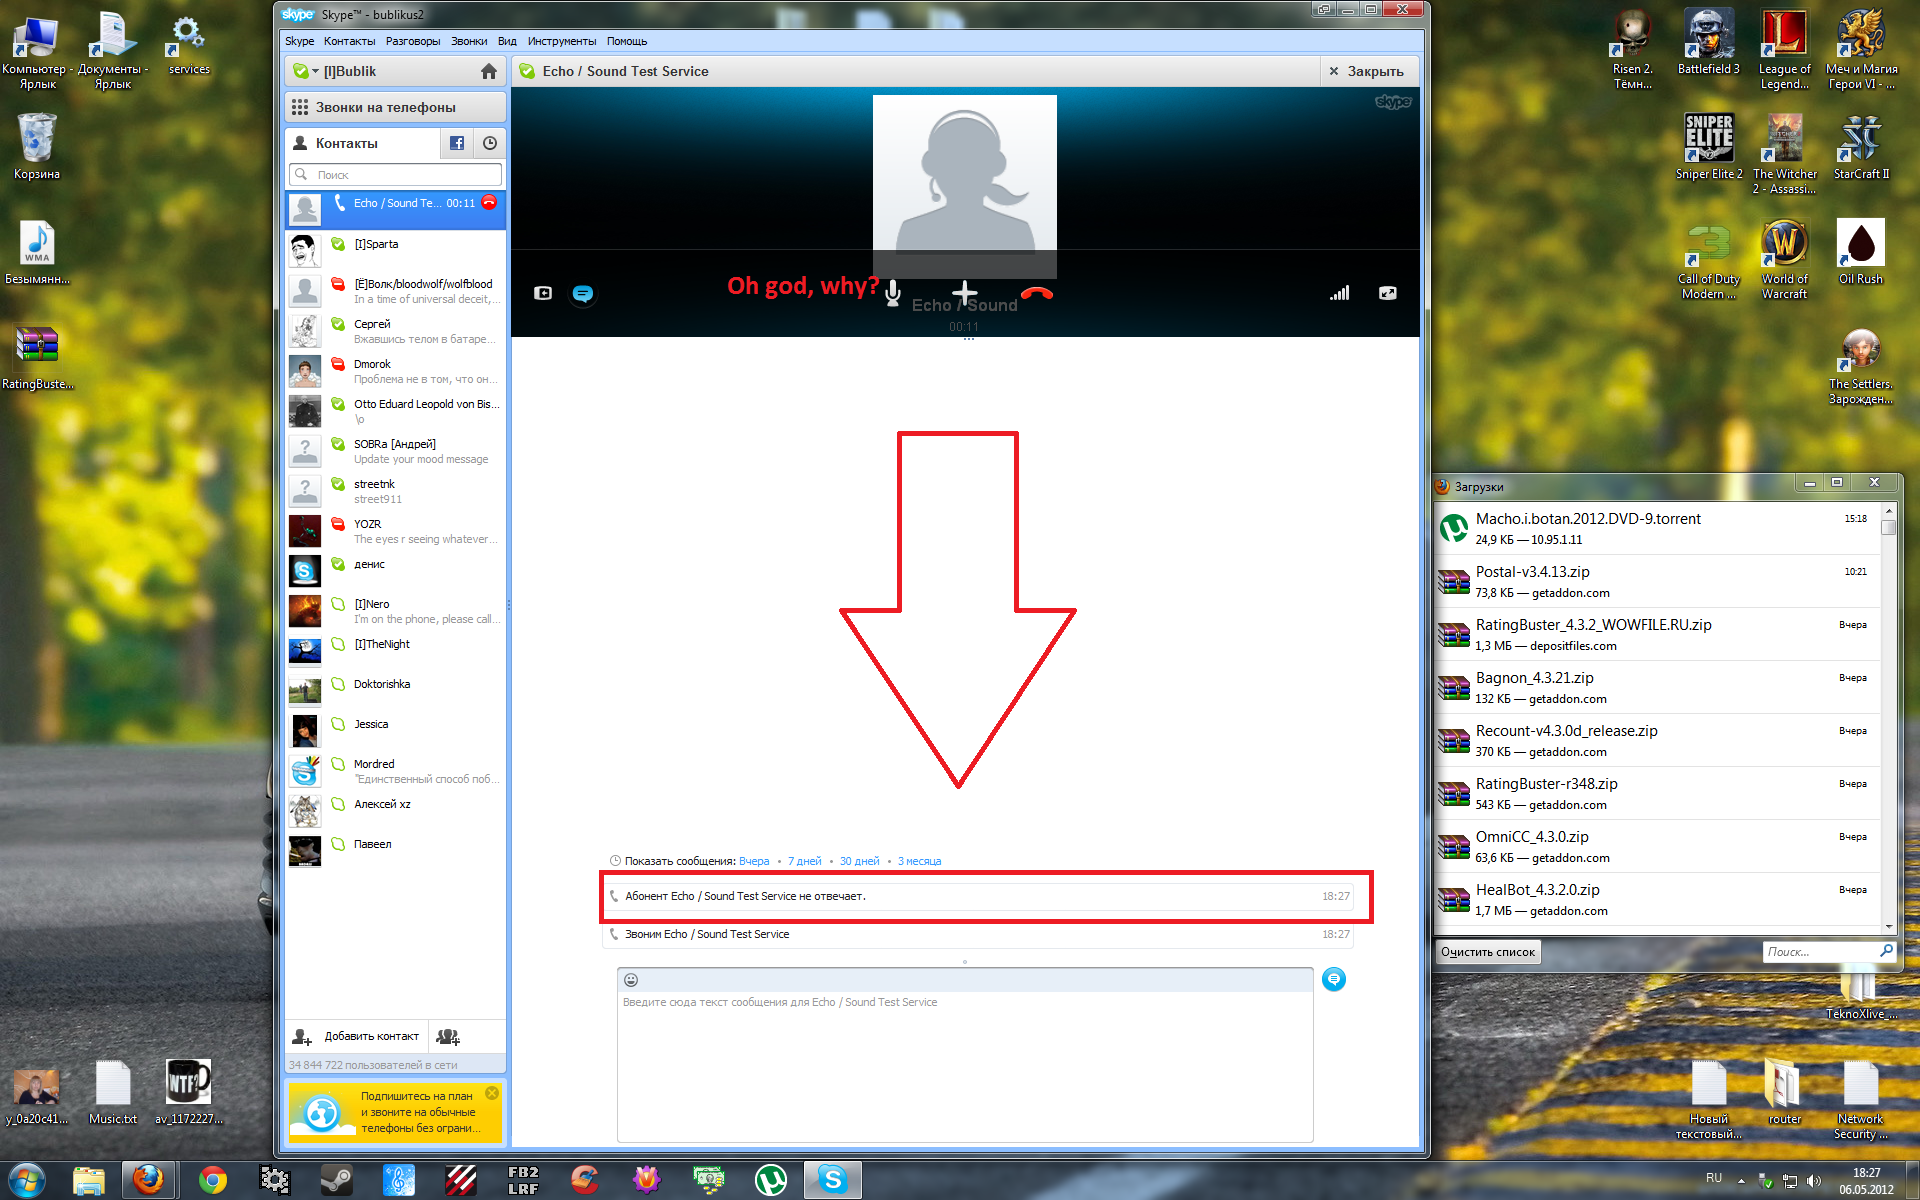Toggle video camera button in call bar
Screen dimensions: 1920x1200
543,293
